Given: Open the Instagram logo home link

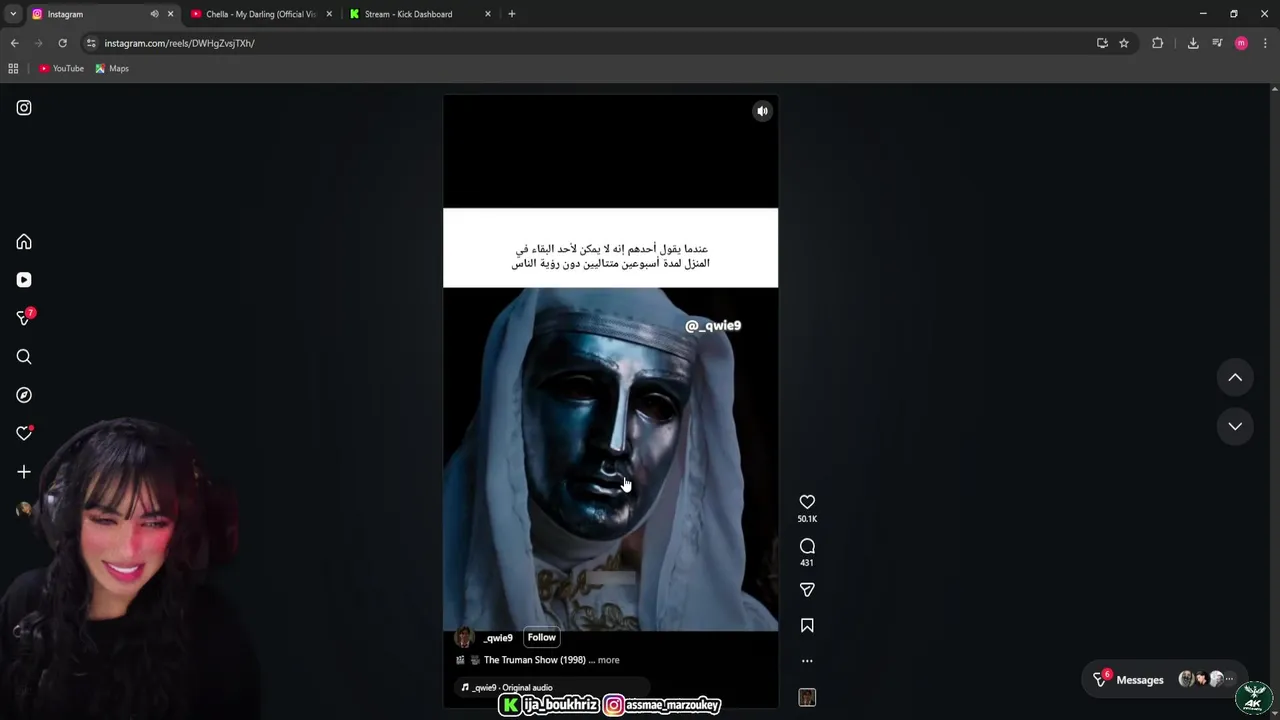Looking at the screenshot, I should coord(24,108).
